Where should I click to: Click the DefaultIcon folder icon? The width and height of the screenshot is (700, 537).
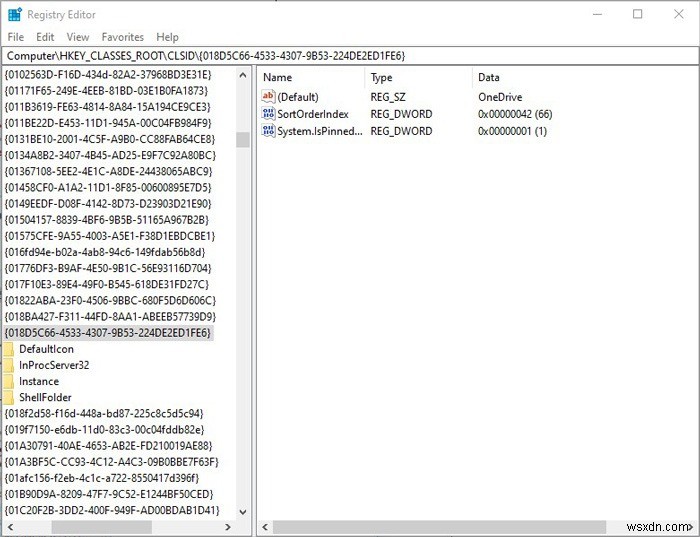pyautogui.click(x=9, y=349)
